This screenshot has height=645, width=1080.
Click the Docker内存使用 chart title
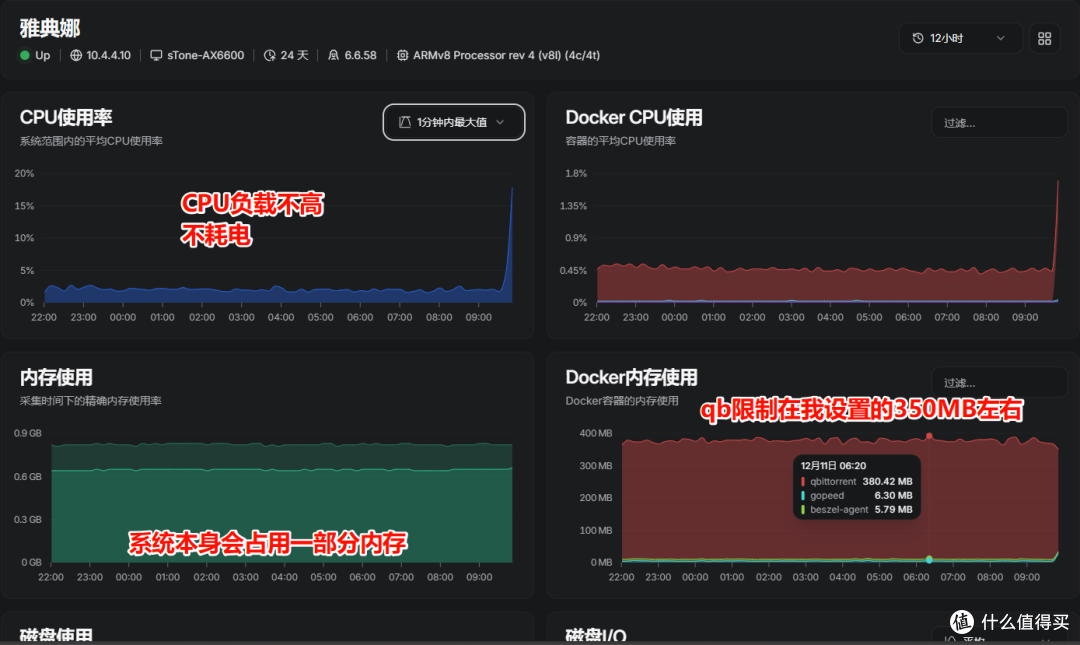coord(632,378)
